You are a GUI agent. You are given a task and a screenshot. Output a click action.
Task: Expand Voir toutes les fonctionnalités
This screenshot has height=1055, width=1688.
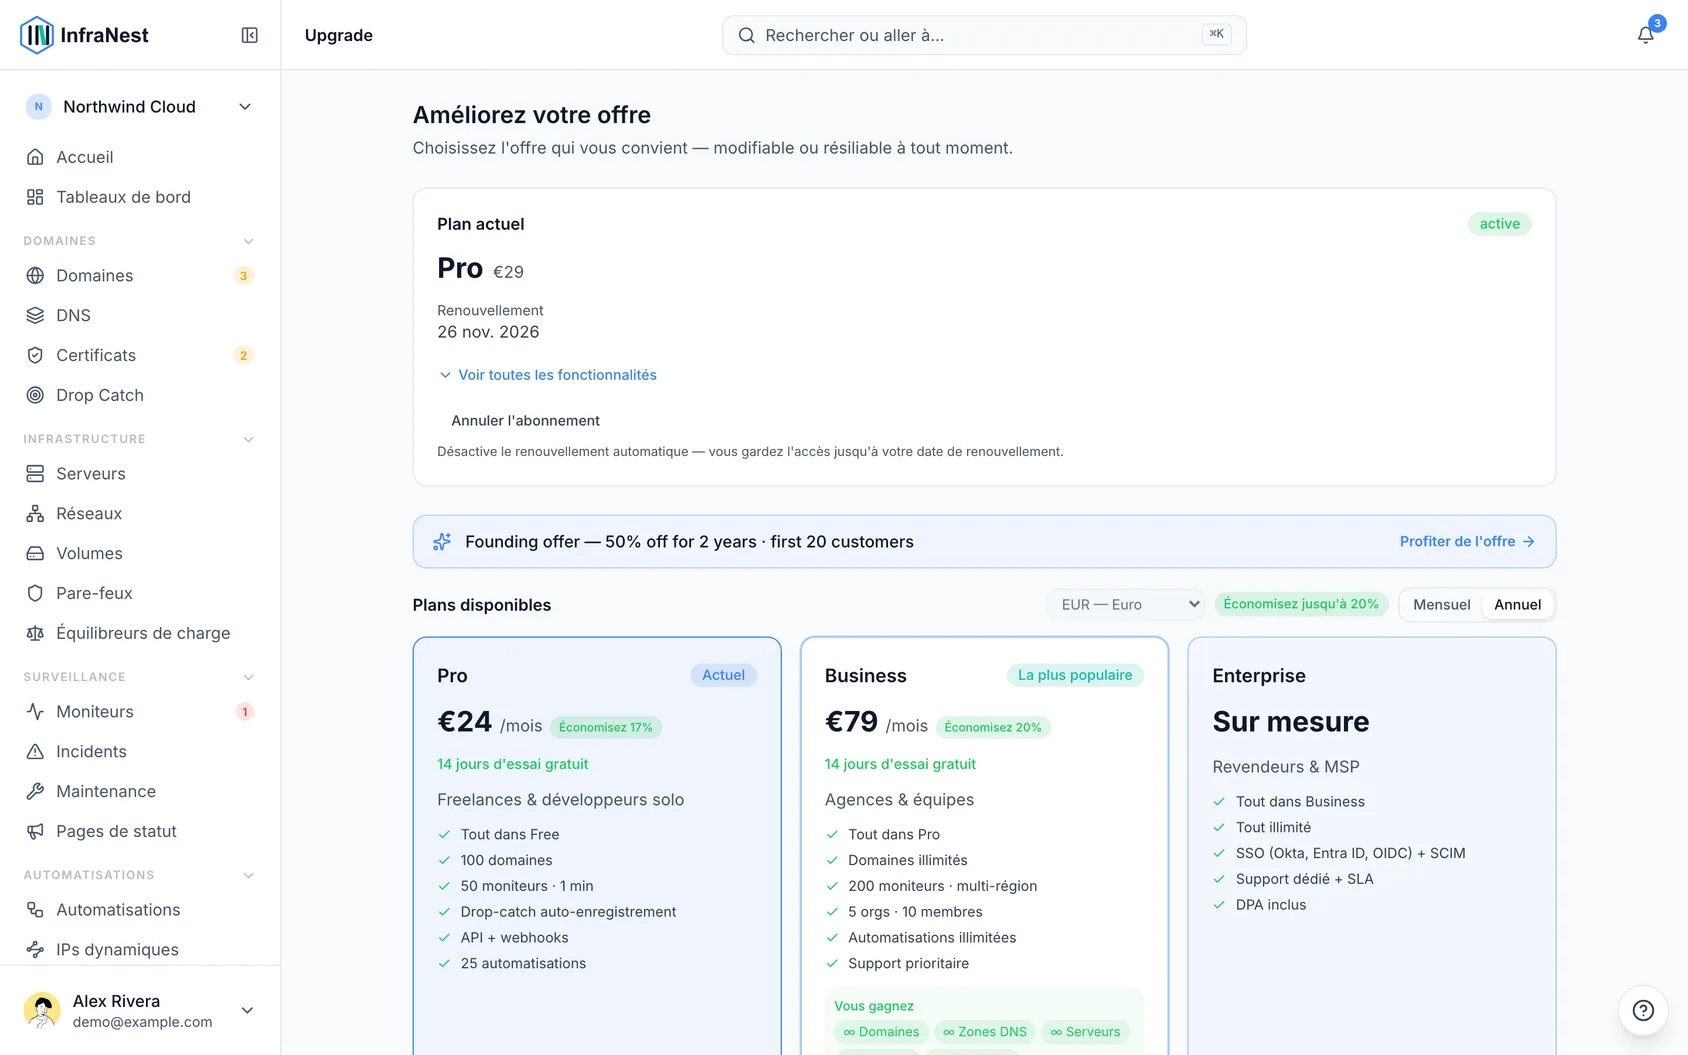point(548,375)
